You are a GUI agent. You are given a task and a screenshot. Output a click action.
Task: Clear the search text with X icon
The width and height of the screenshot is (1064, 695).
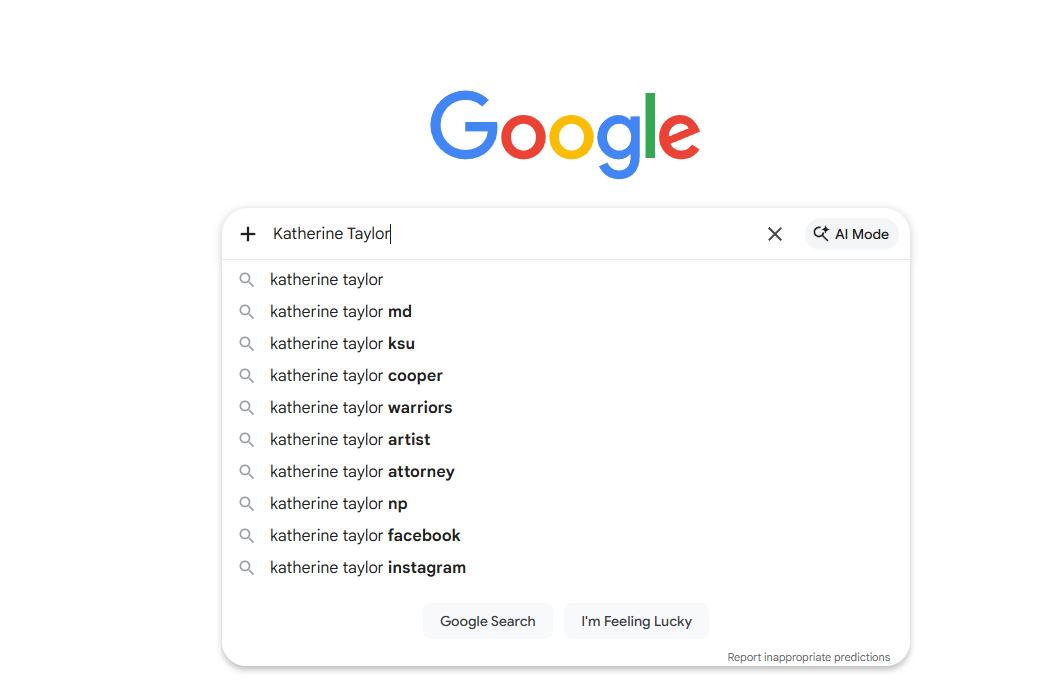(x=775, y=234)
